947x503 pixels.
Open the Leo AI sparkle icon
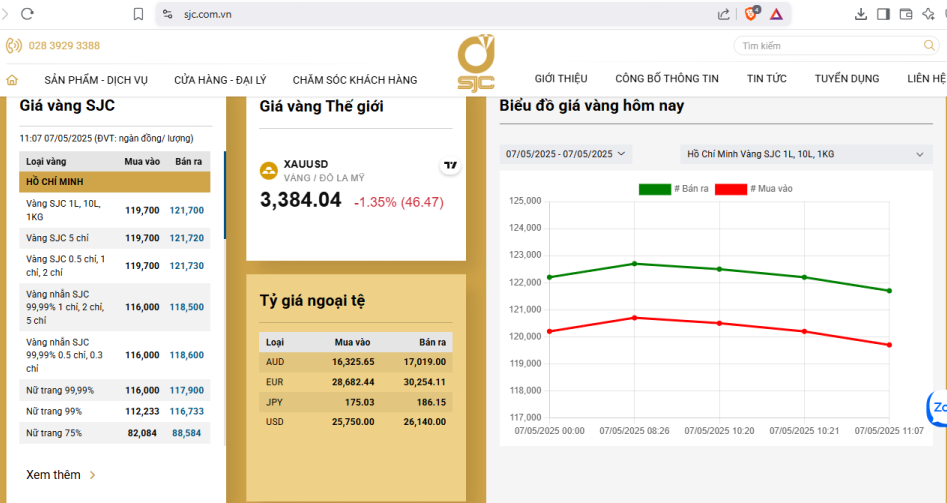(928, 14)
